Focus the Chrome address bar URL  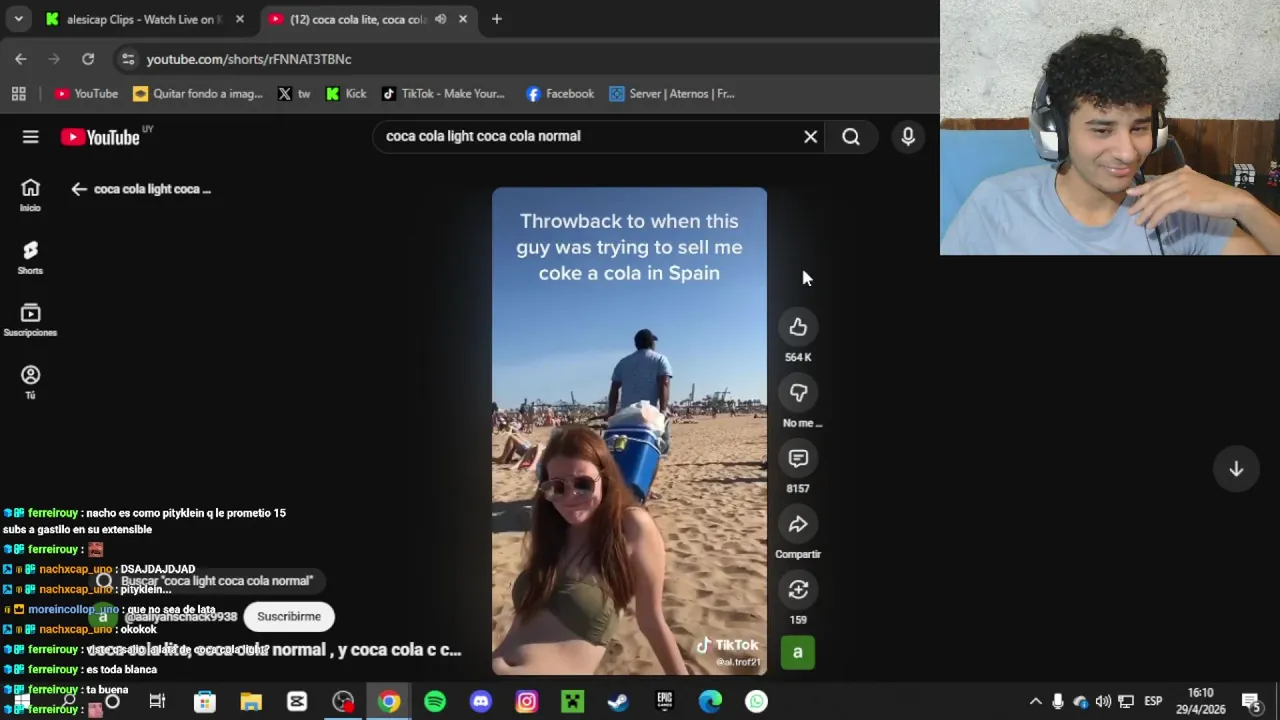pos(249,59)
